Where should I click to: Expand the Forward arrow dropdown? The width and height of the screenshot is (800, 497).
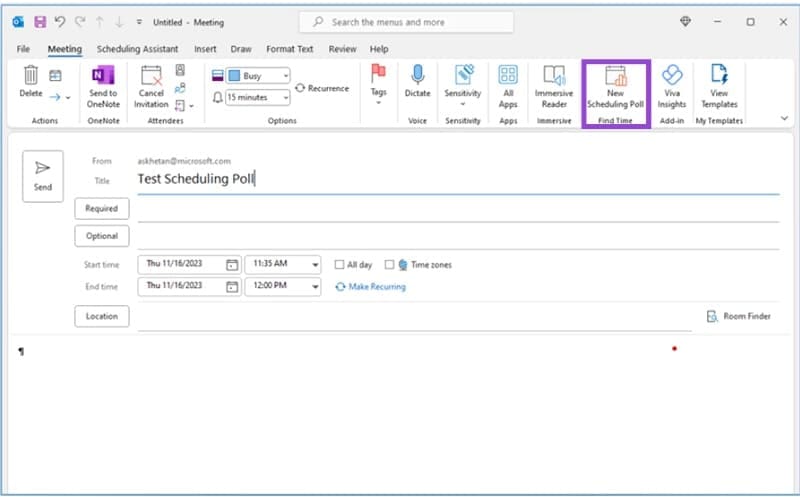68,97
